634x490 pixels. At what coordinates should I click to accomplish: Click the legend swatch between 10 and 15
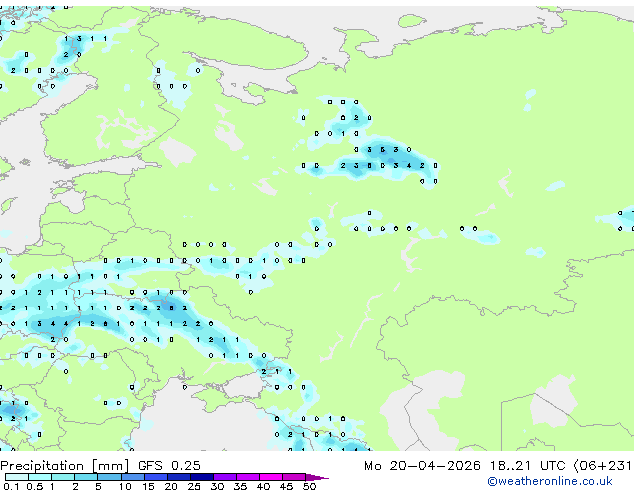133,477
